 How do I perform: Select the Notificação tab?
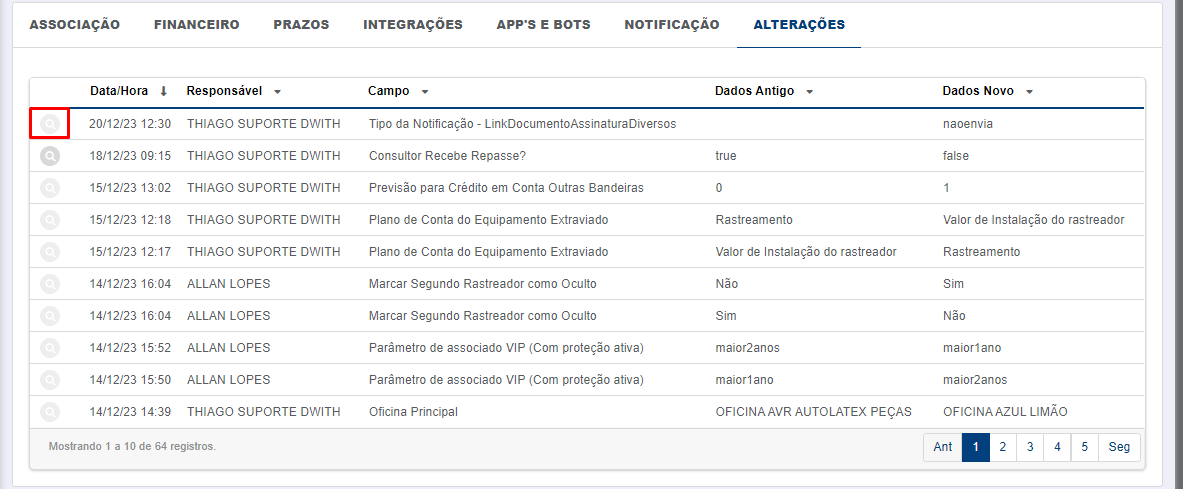(671, 25)
